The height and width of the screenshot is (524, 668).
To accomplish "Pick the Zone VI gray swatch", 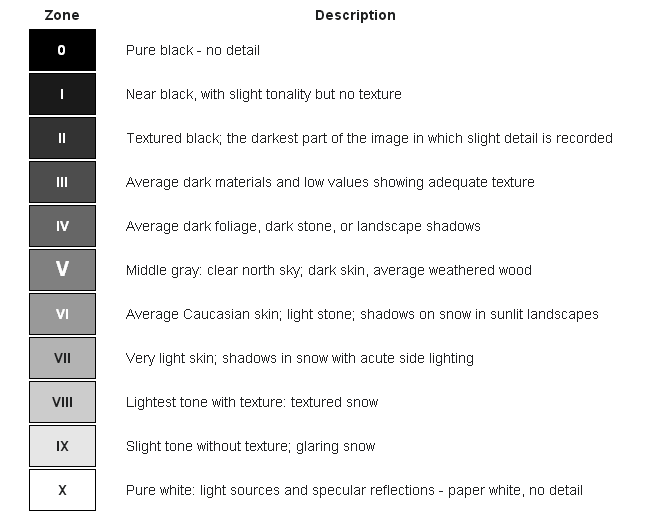I will (62, 314).
